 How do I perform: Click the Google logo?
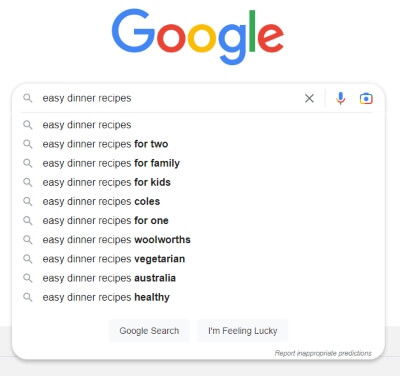(x=198, y=37)
